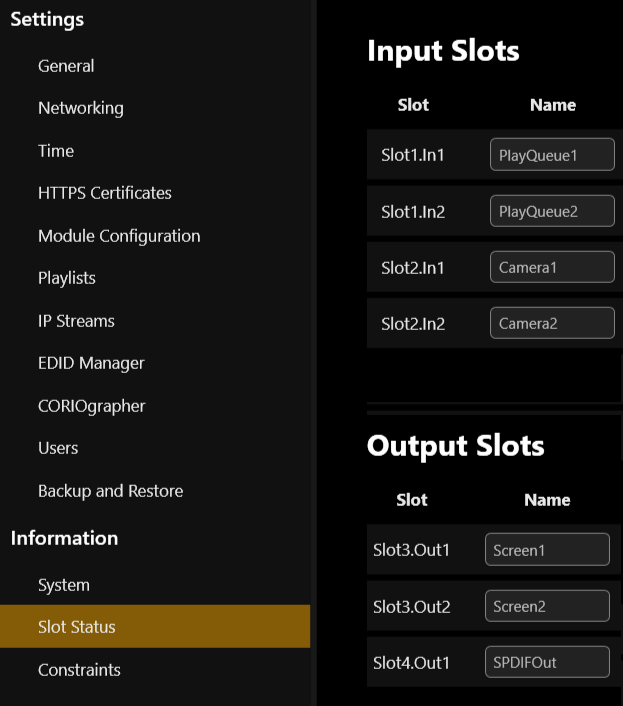Click the PlayQueue1 name field
The image size is (623, 706).
(552, 155)
